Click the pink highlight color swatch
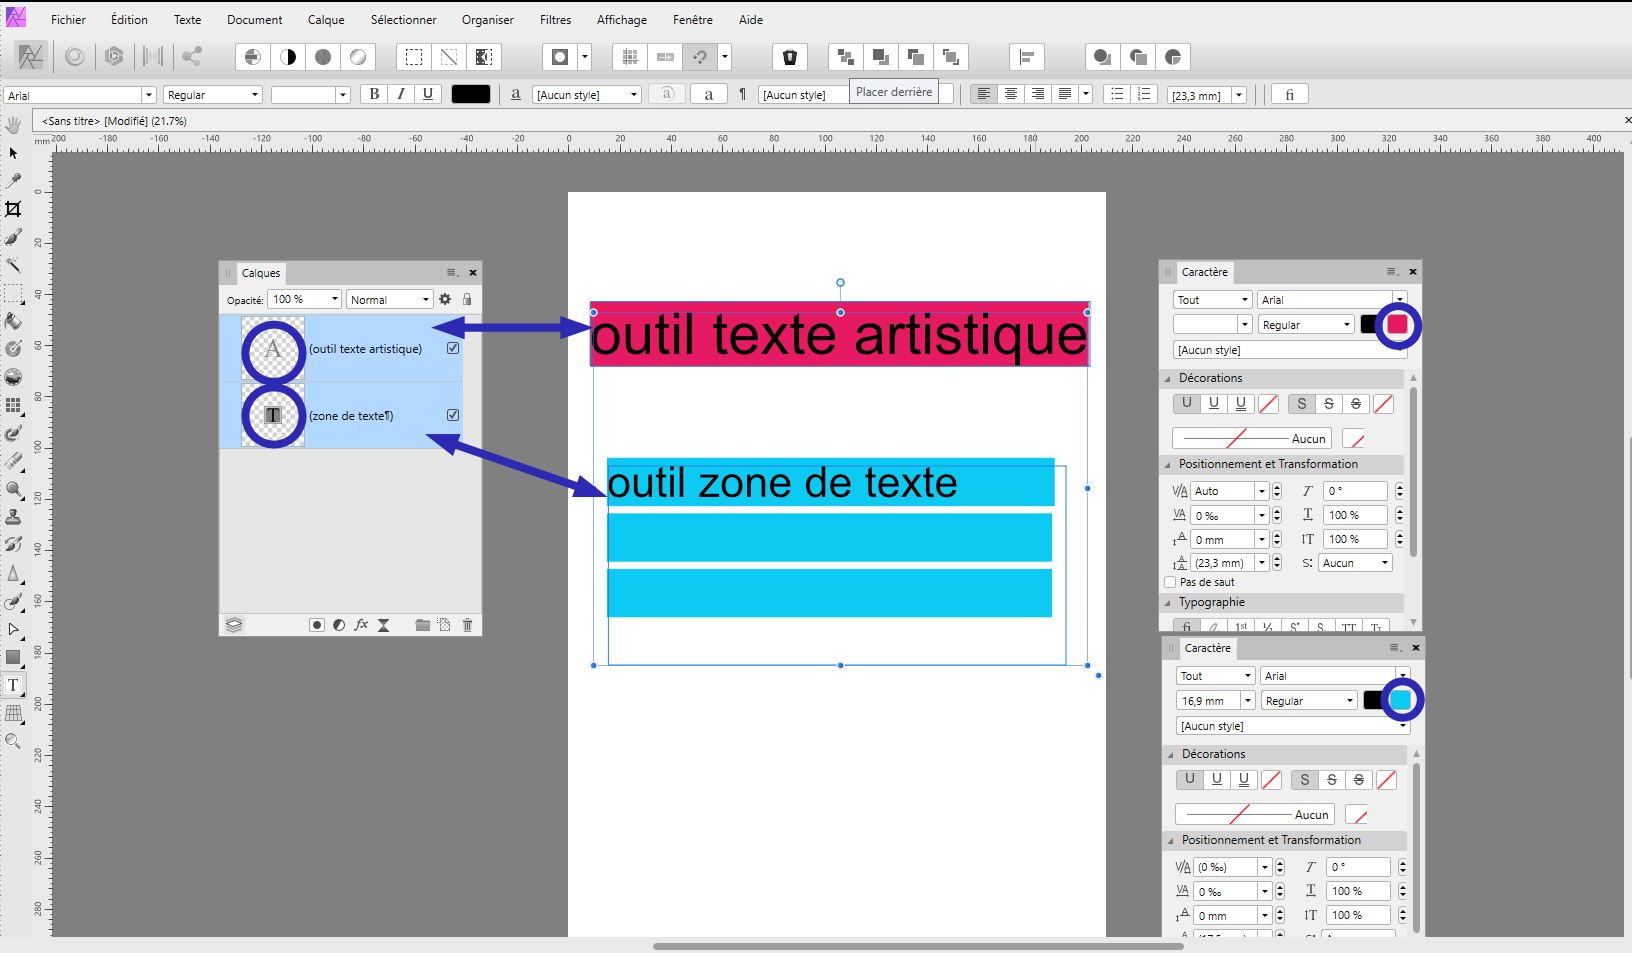The height and width of the screenshot is (953, 1632). (1397, 324)
